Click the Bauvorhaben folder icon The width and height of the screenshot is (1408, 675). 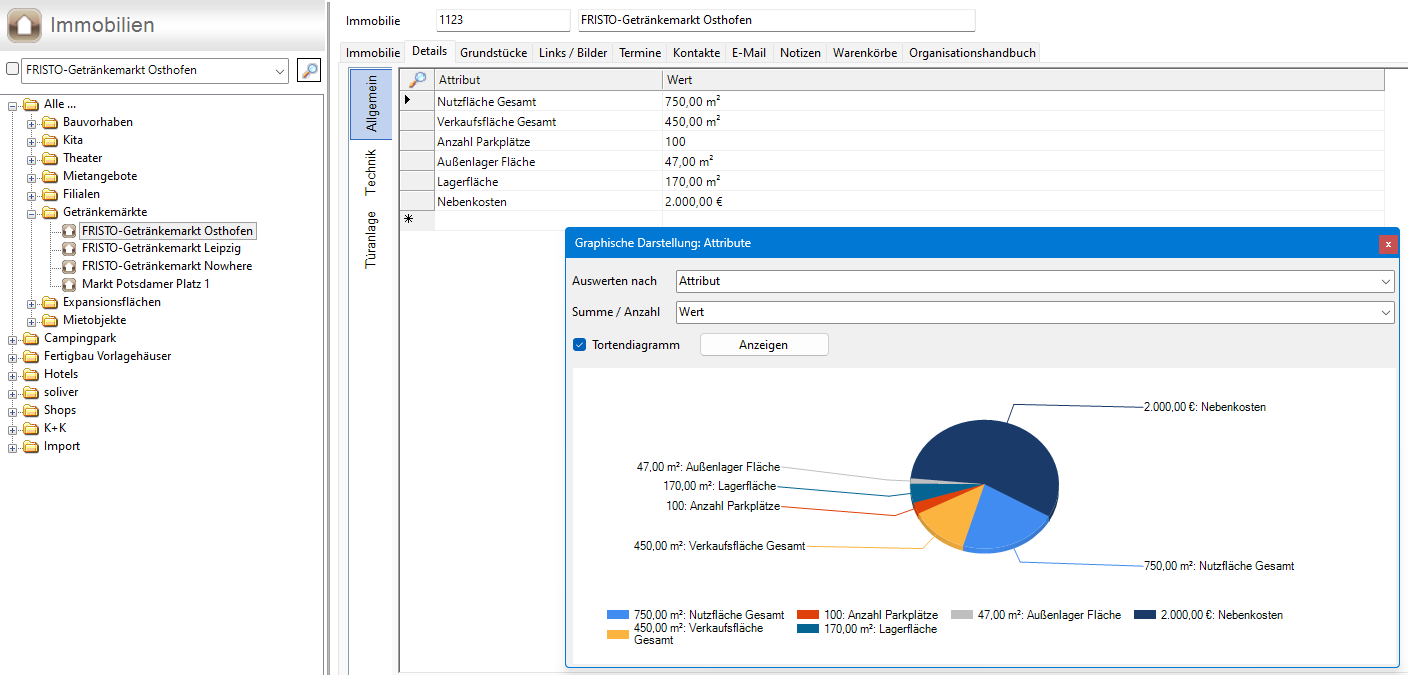pos(50,122)
